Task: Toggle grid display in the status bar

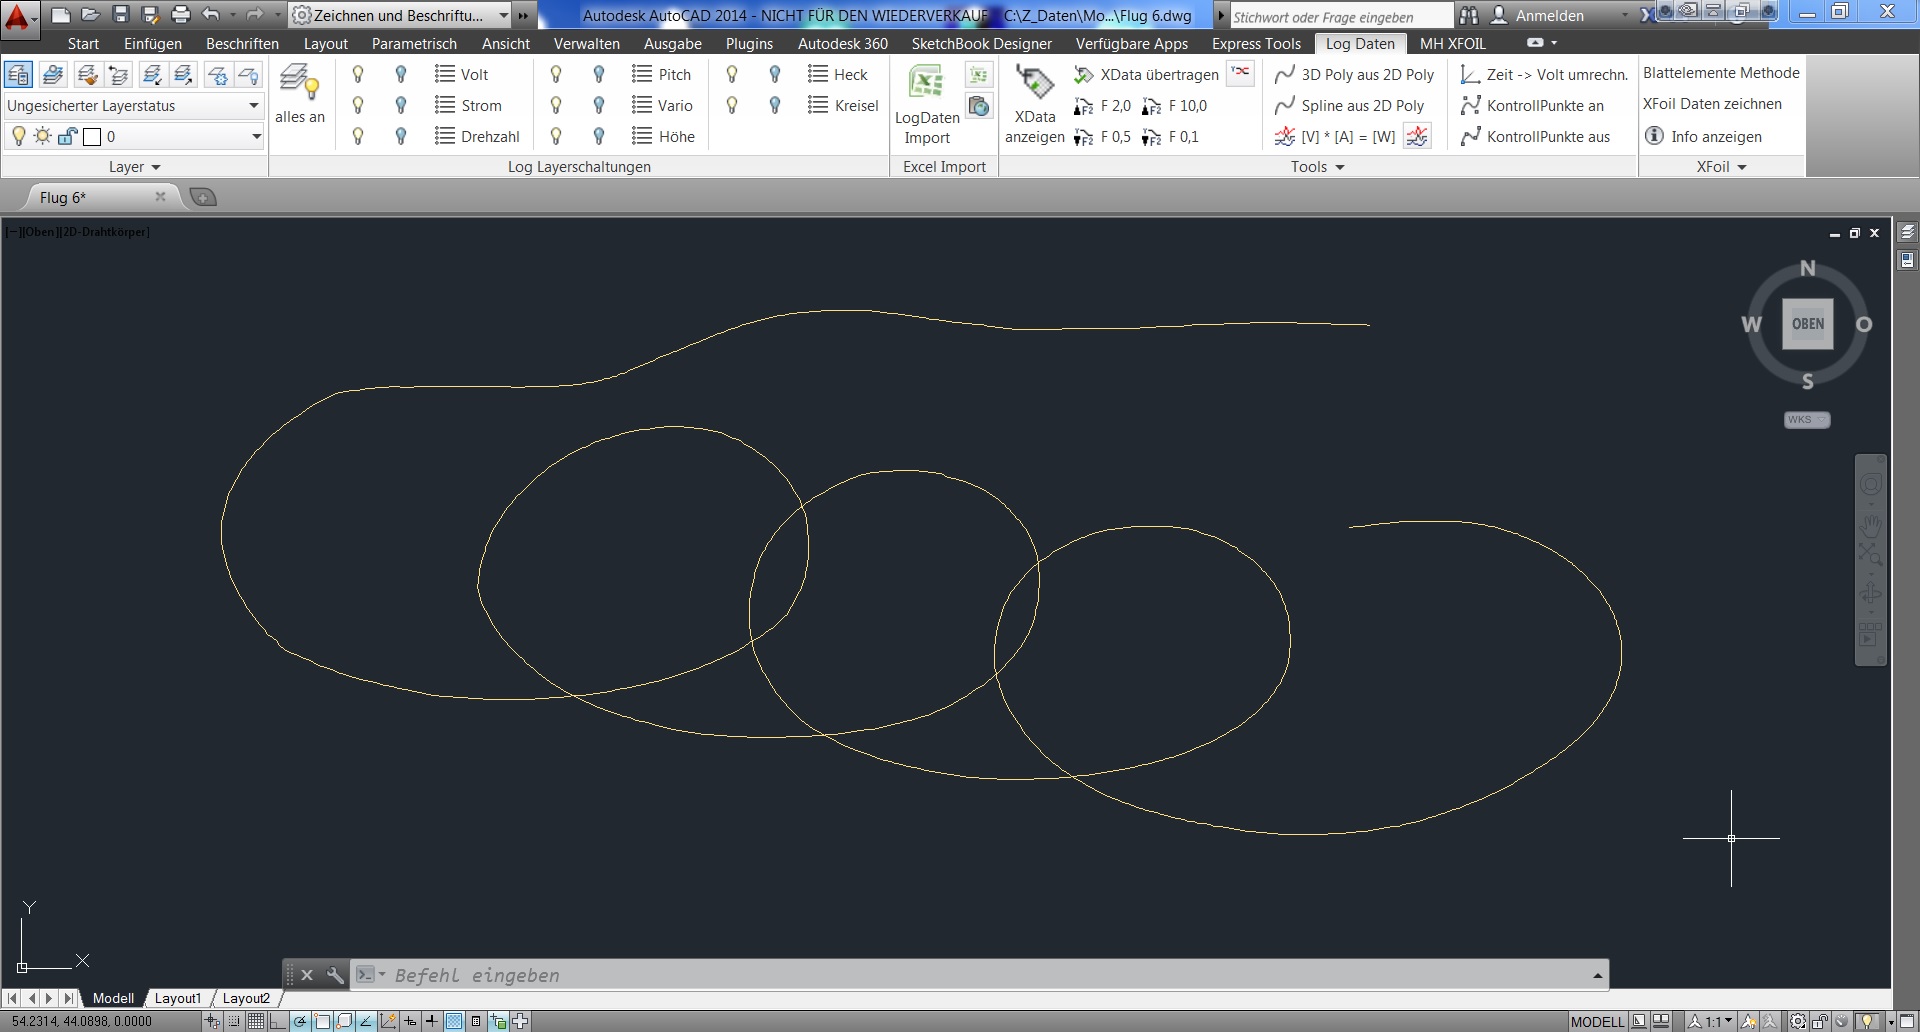Action: pyautogui.click(x=256, y=1021)
